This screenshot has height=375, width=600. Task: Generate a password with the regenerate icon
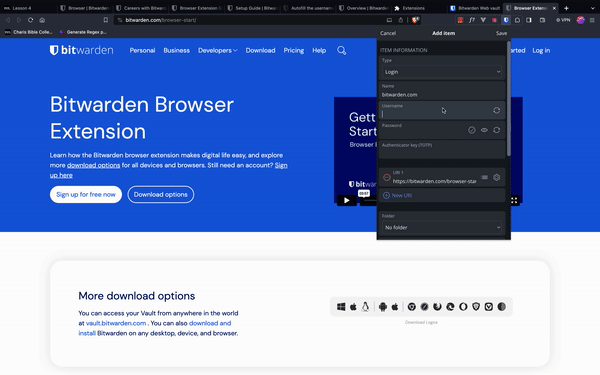point(496,130)
